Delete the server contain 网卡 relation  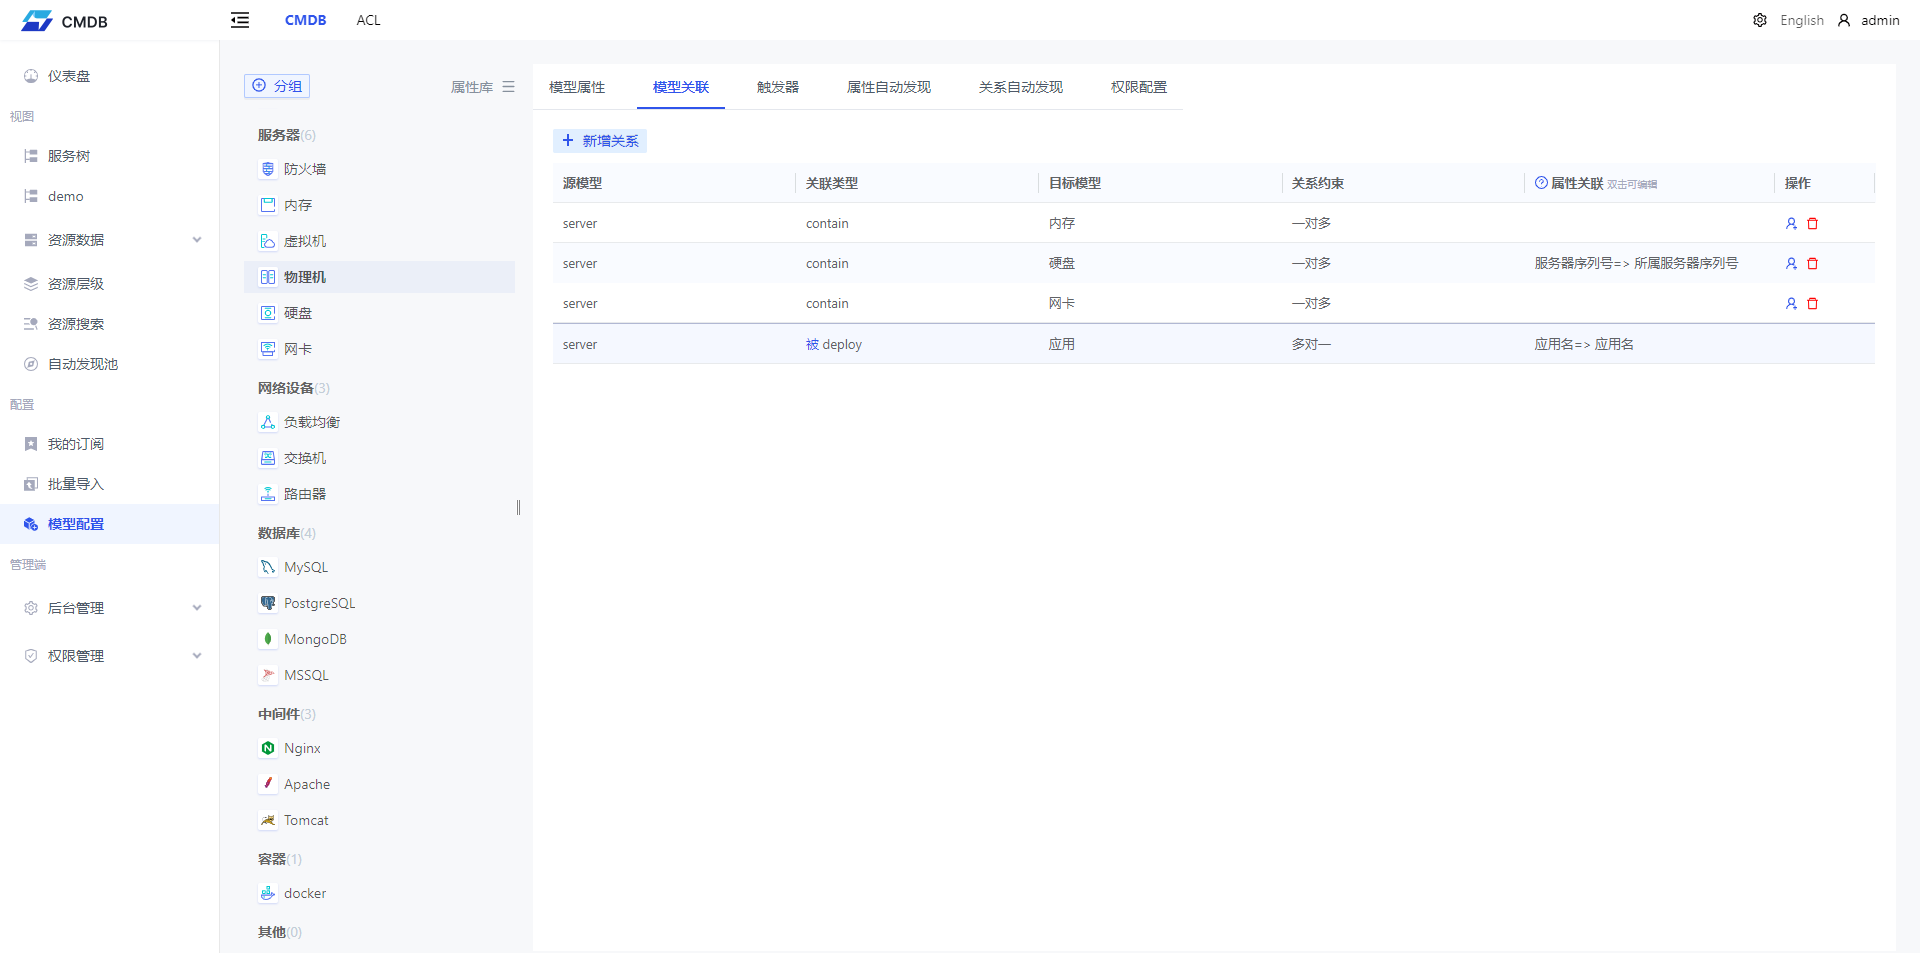coord(1813,304)
